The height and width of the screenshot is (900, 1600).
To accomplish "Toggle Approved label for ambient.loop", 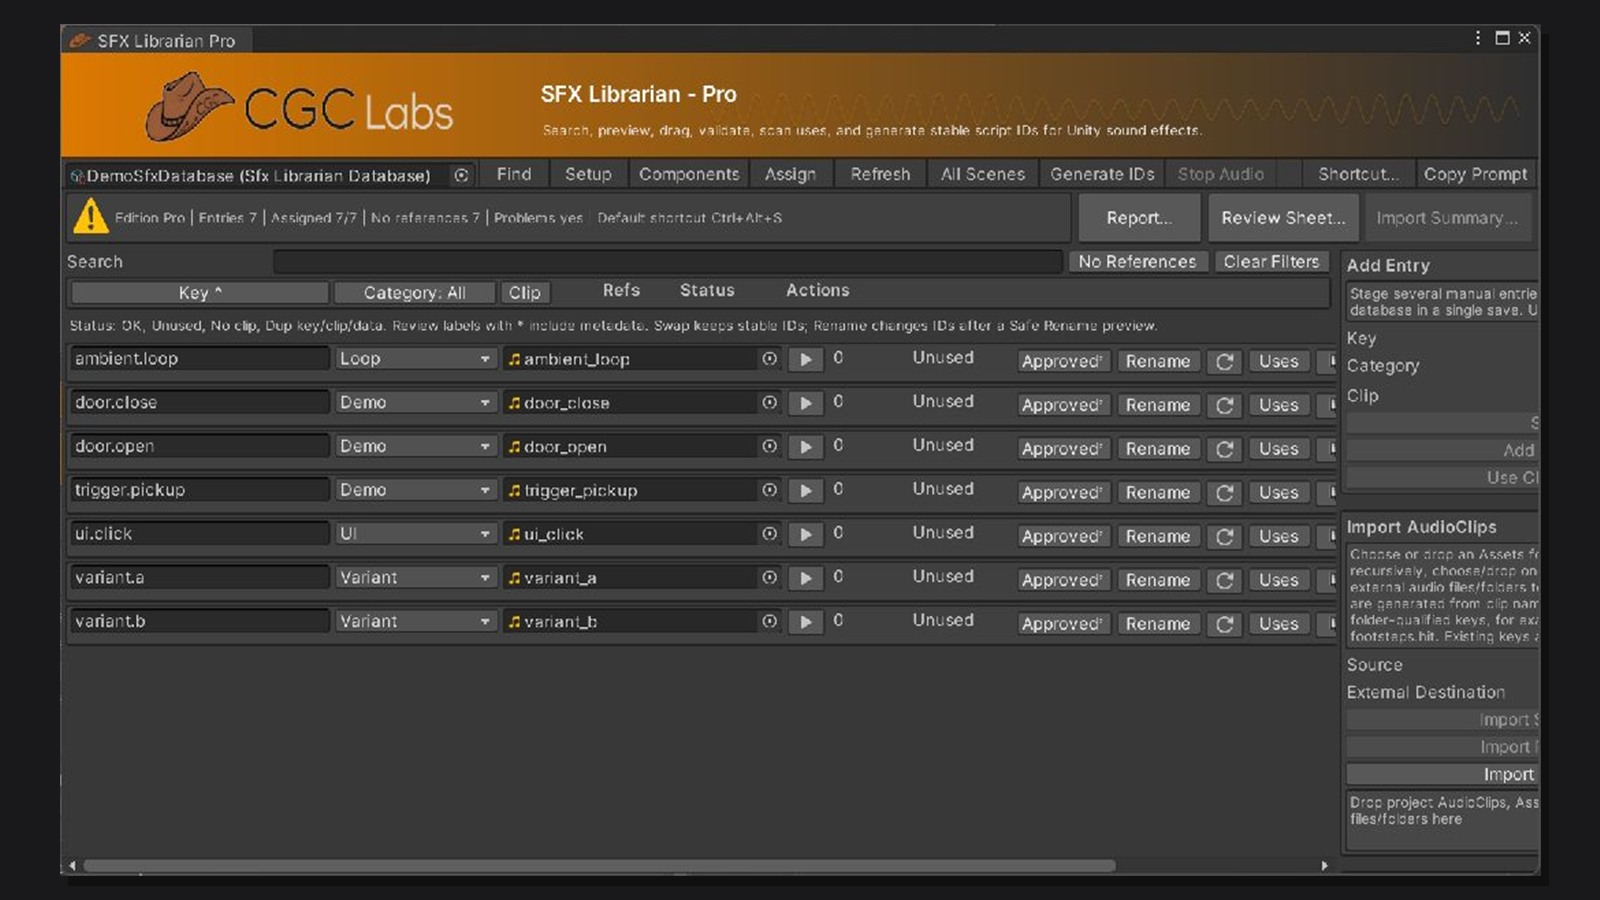I will point(1062,362).
